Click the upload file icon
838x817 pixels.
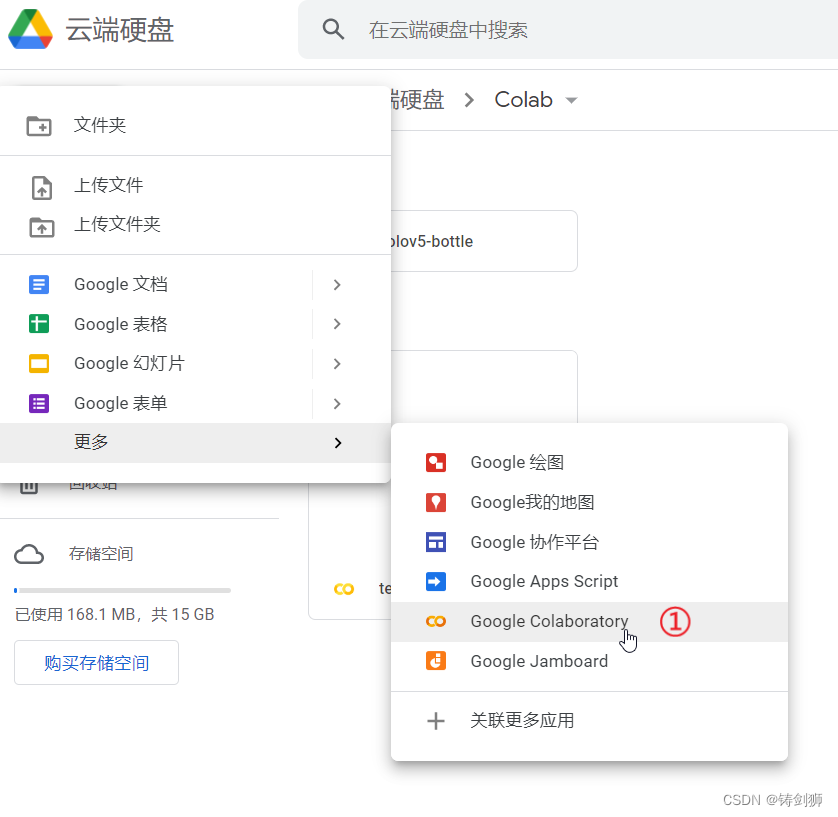coord(42,188)
